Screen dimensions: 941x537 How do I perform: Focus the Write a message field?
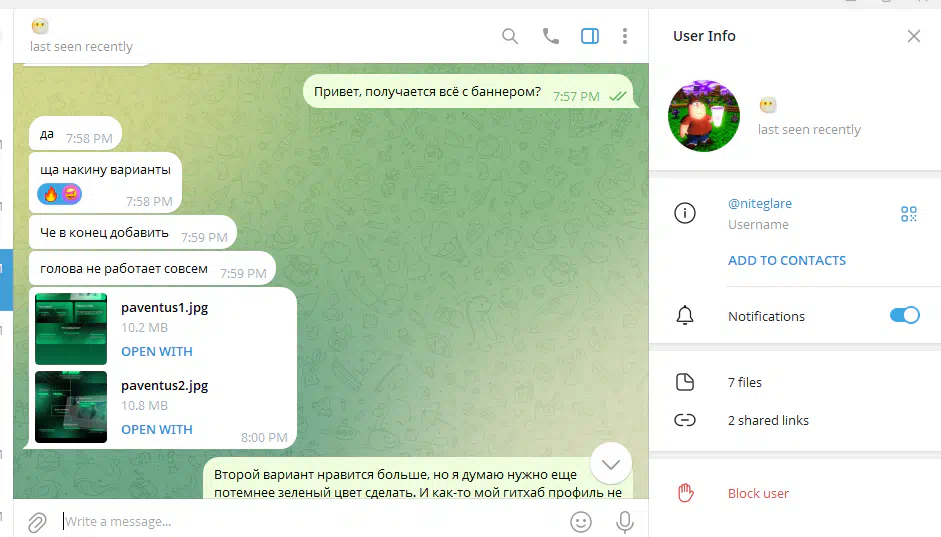click(312, 521)
